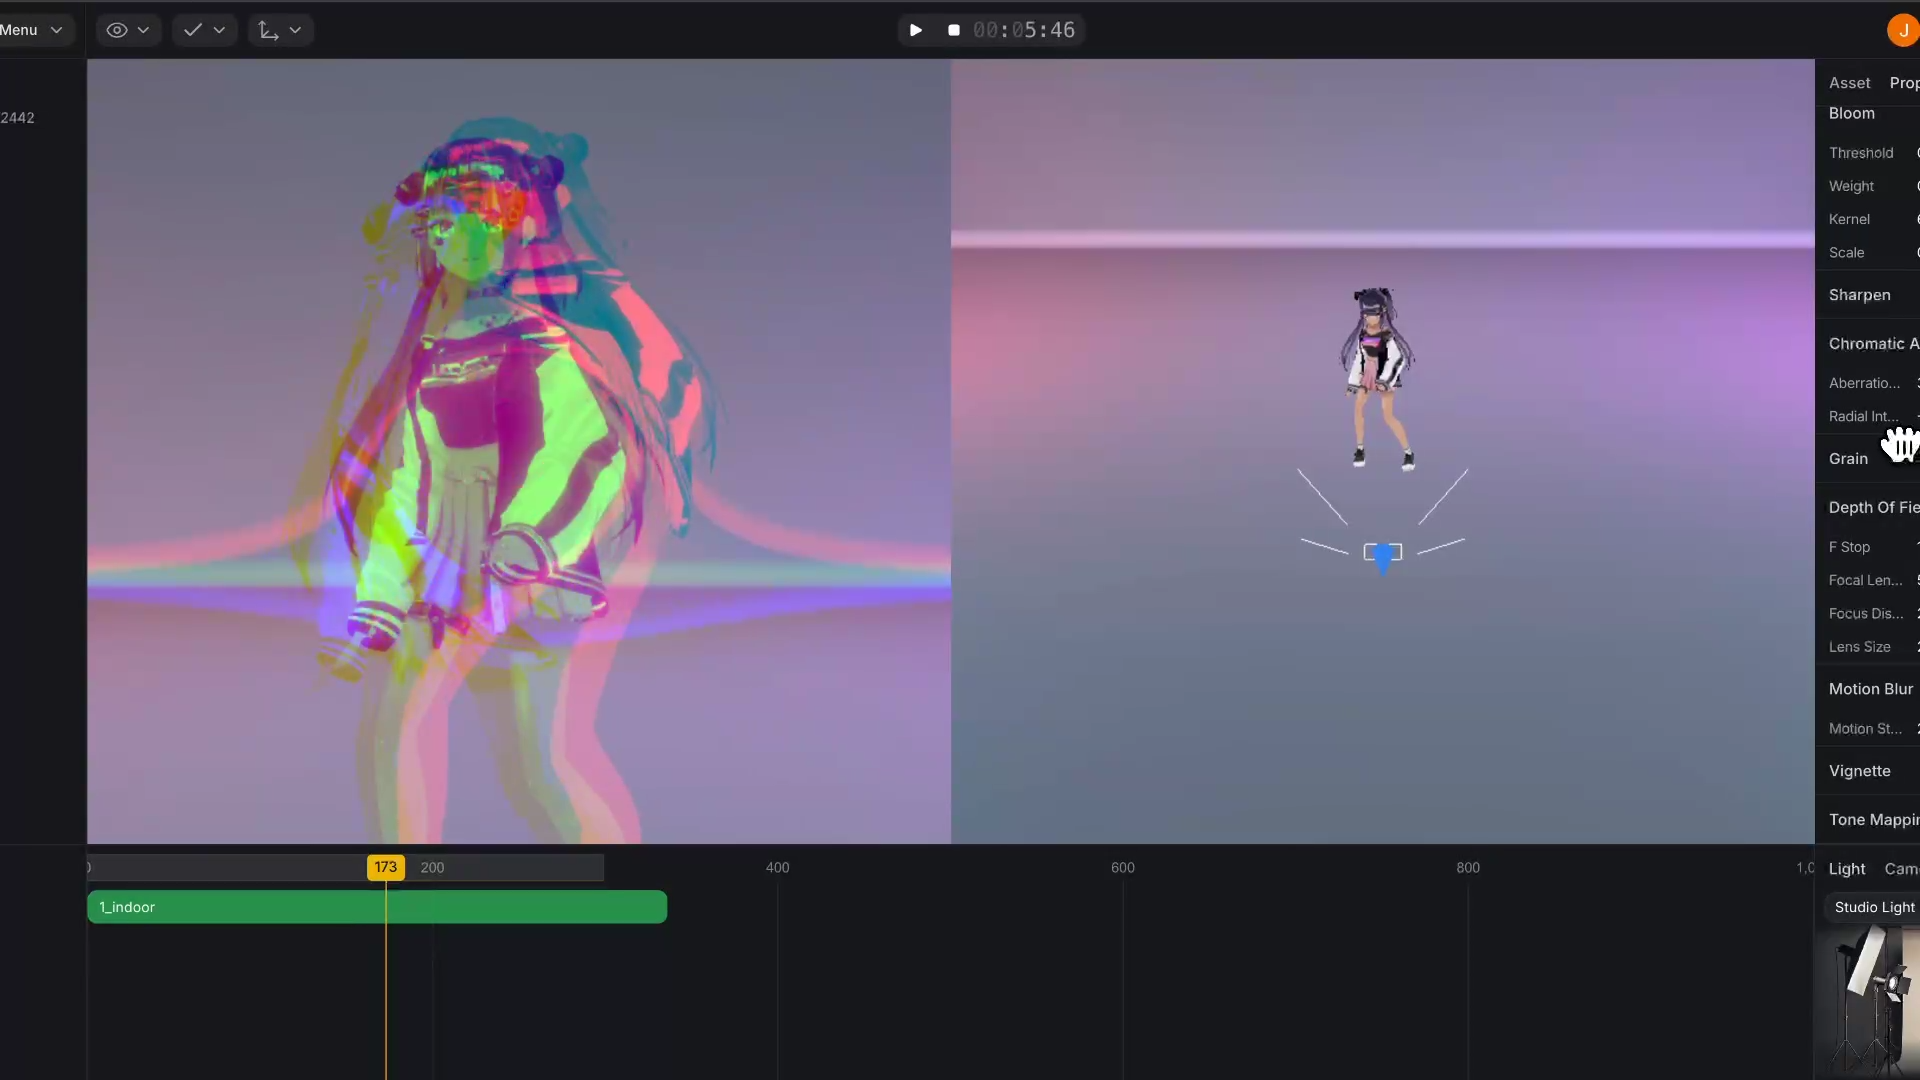Expand the Sharpen section
Screen dimensions: 1920x1080
tap(1859, 295)
